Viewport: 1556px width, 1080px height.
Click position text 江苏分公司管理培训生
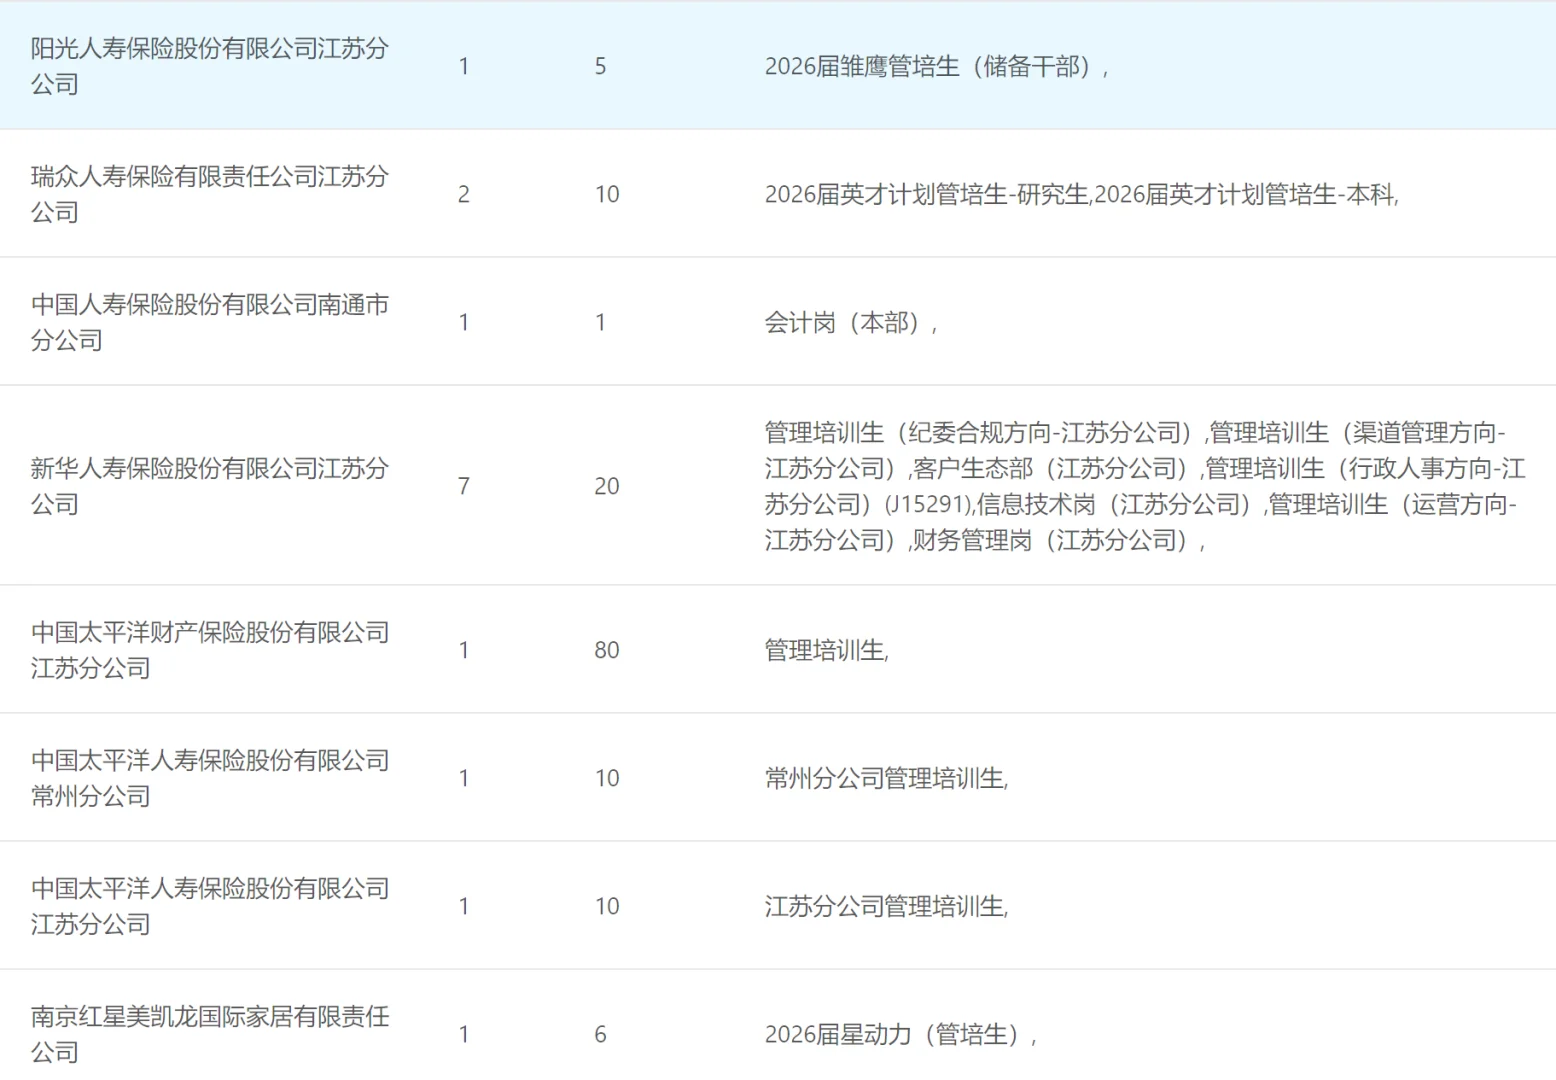[886, 906]
